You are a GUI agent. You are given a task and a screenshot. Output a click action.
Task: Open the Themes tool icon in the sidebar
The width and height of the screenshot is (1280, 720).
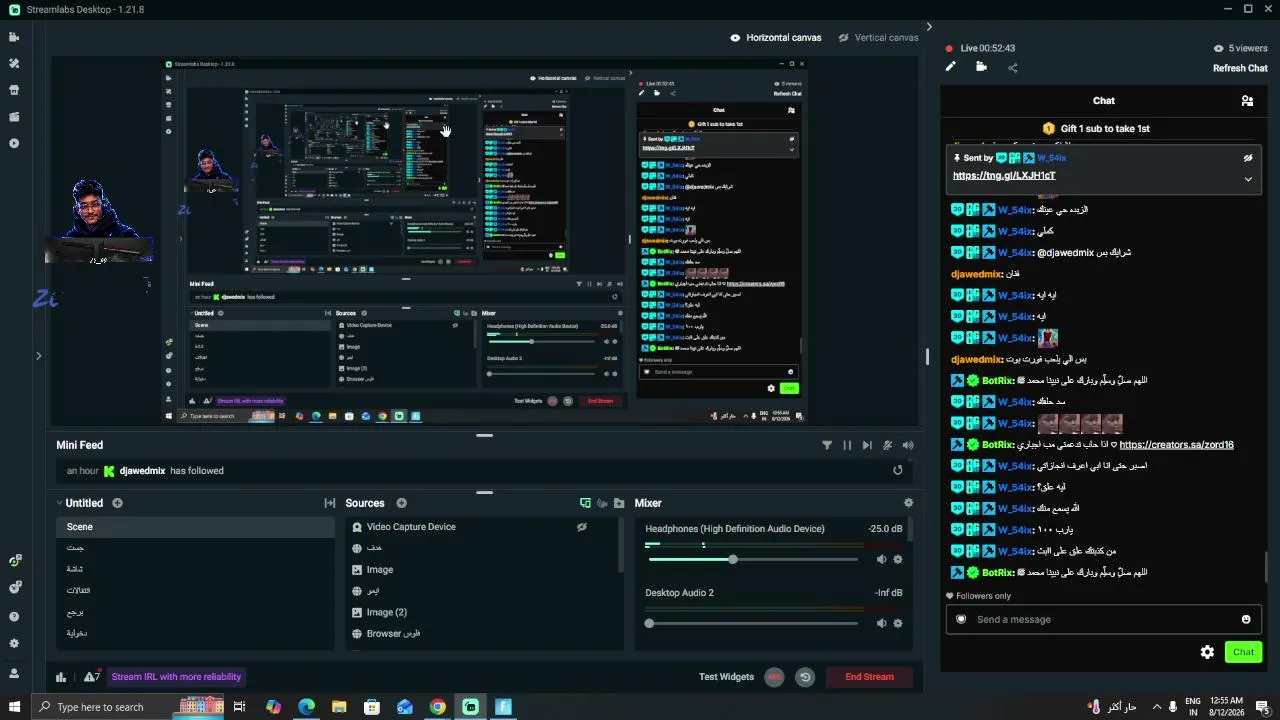pos(14,63)
